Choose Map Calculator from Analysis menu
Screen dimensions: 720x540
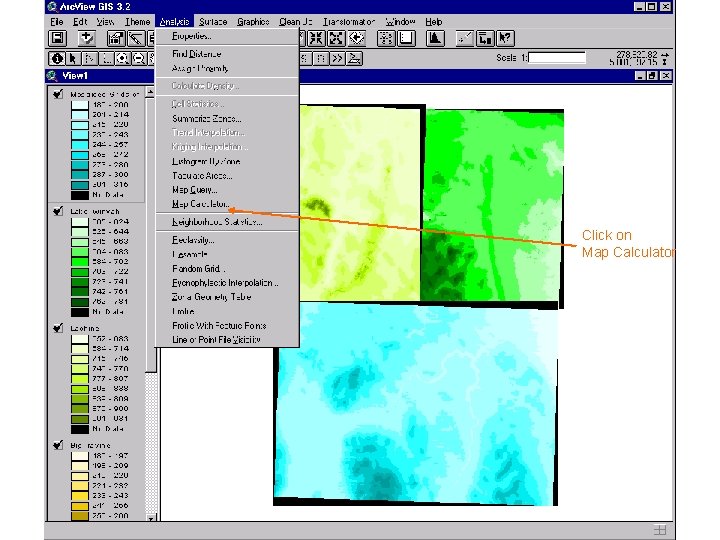(200, 204)
